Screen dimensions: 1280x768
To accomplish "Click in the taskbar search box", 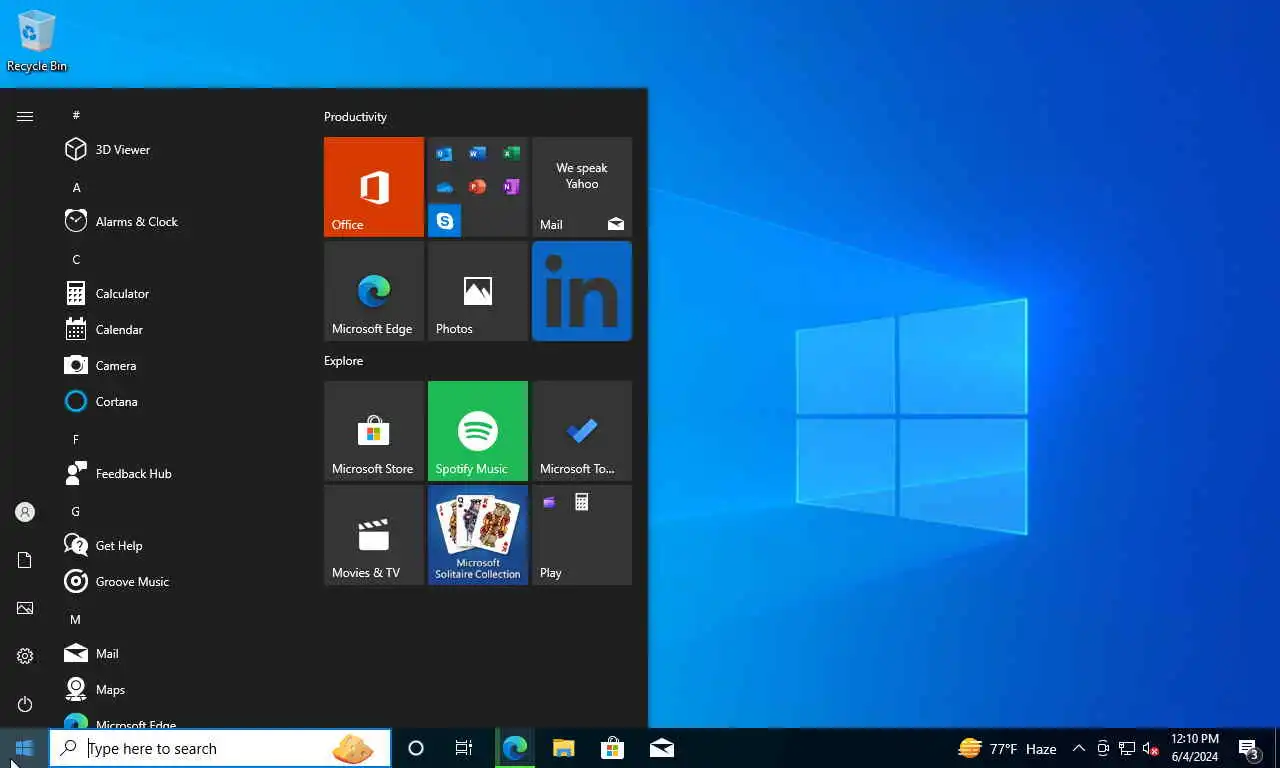I will click(220, 748).
